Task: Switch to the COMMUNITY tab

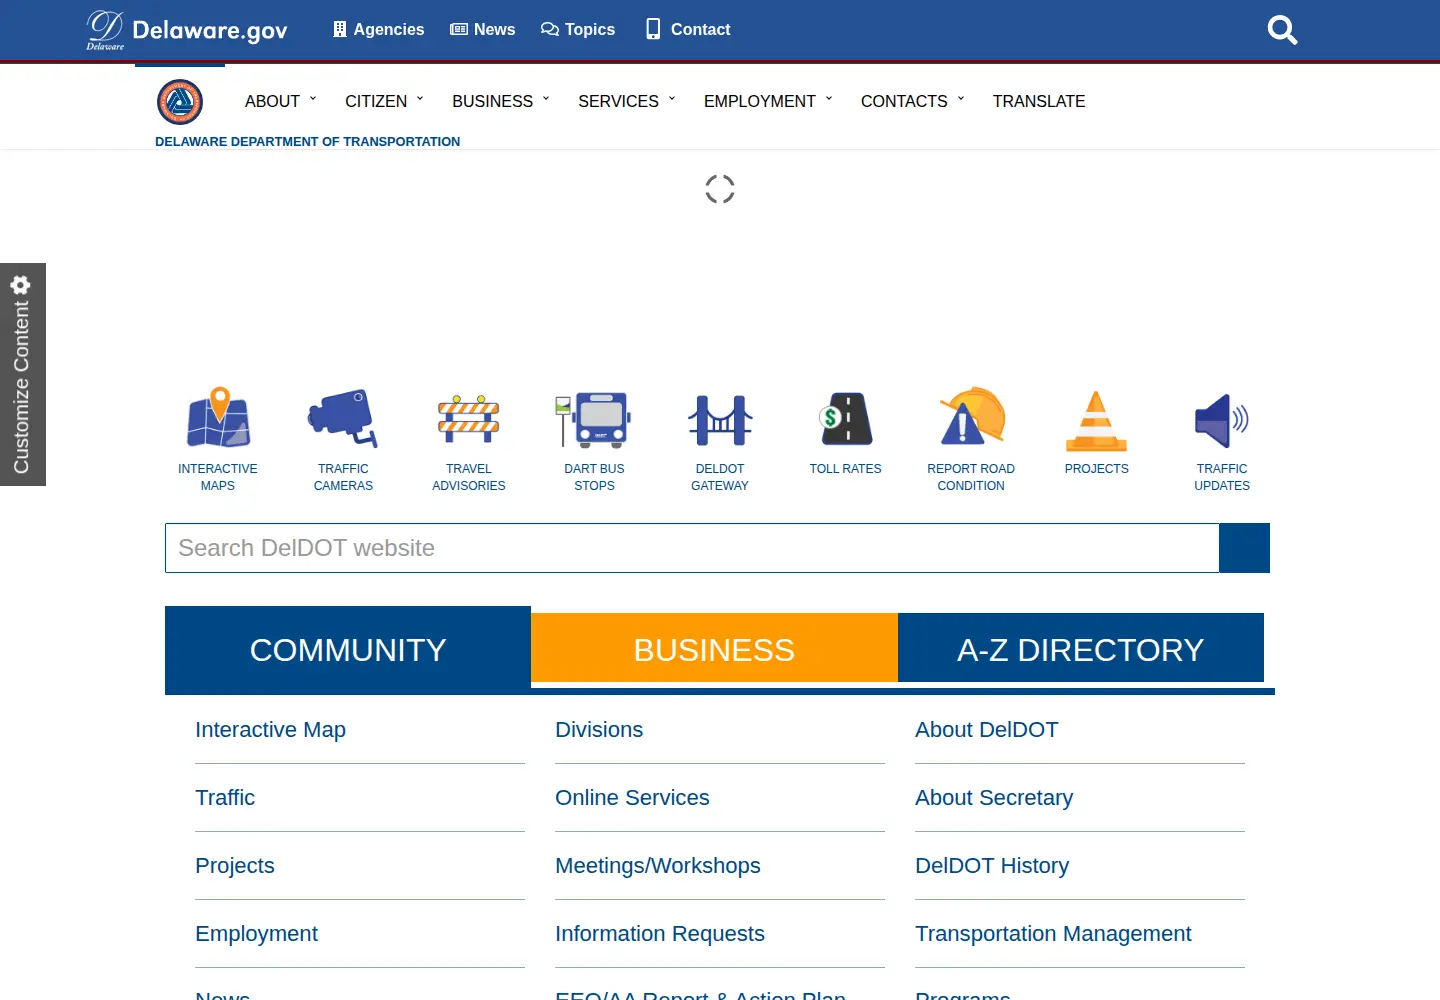Action: coord(348,650)
